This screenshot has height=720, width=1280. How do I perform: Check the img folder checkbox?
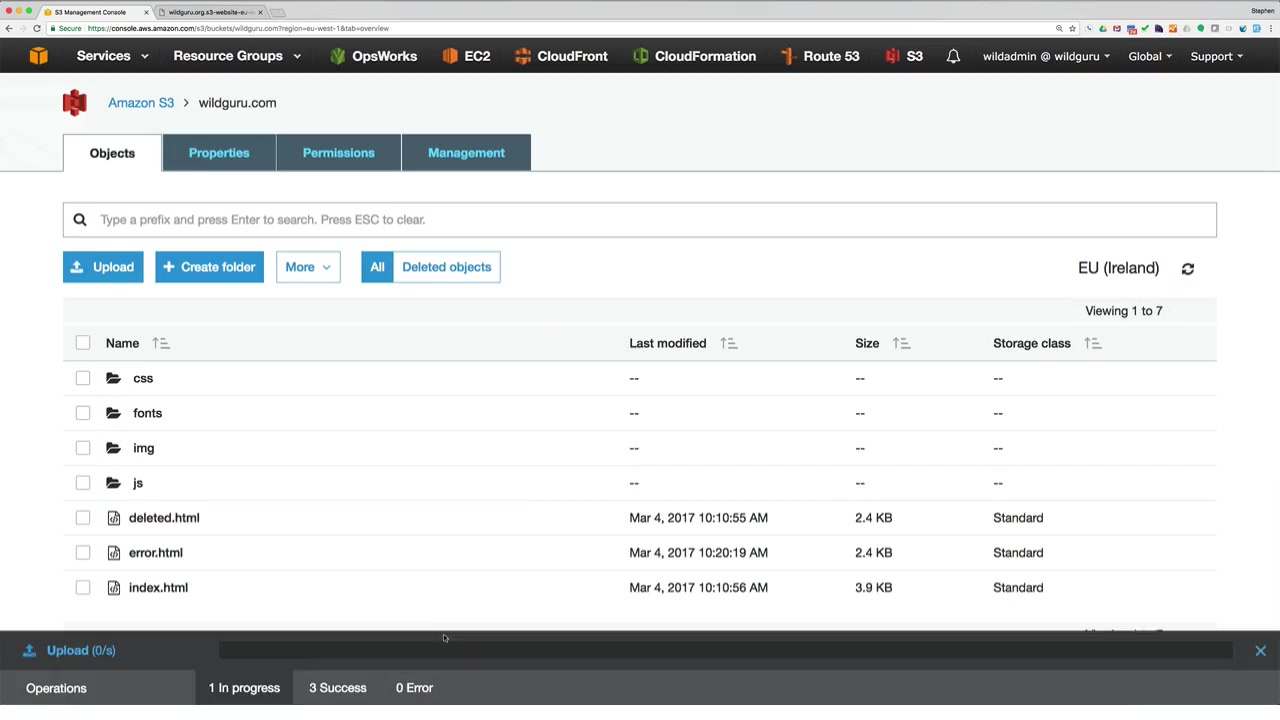[x=83, y=448]
